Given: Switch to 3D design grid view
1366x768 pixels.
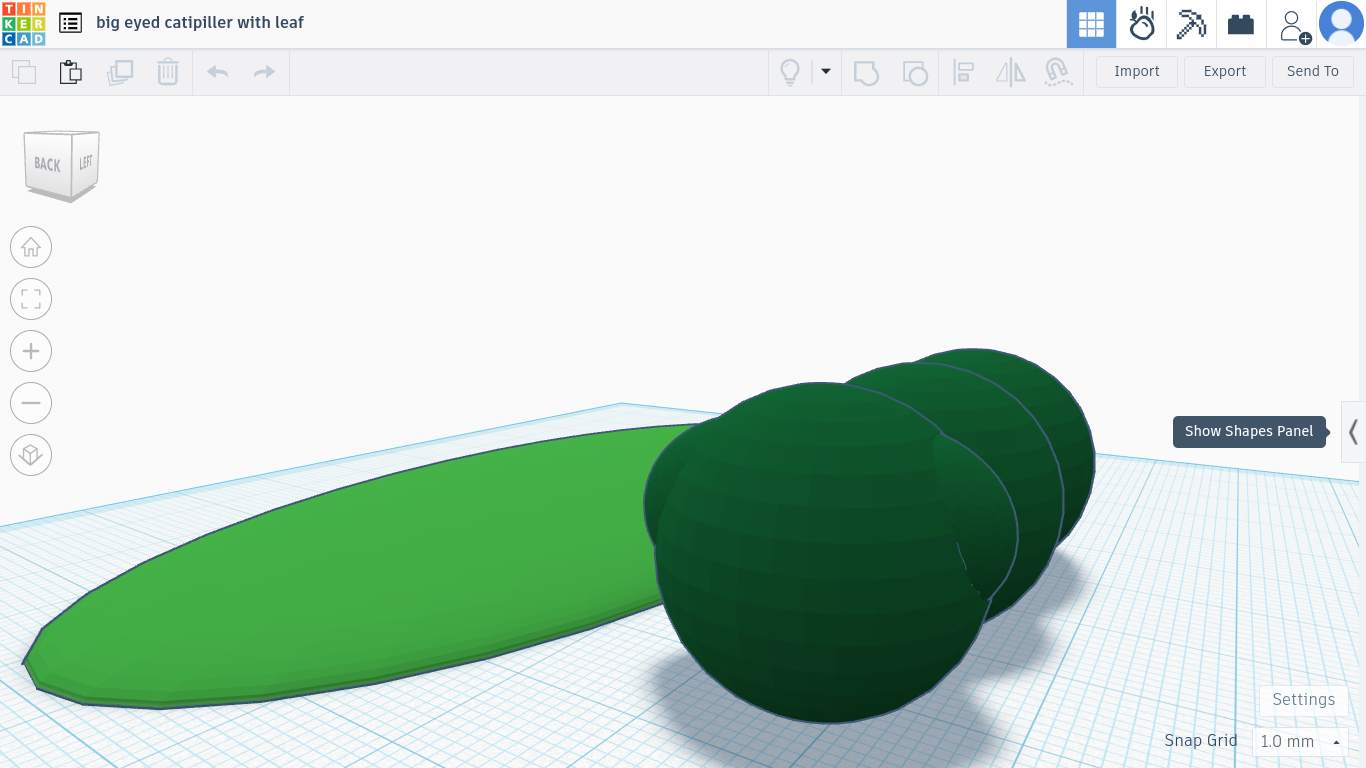Looking at the screenshot, I should coord(1091,24).
